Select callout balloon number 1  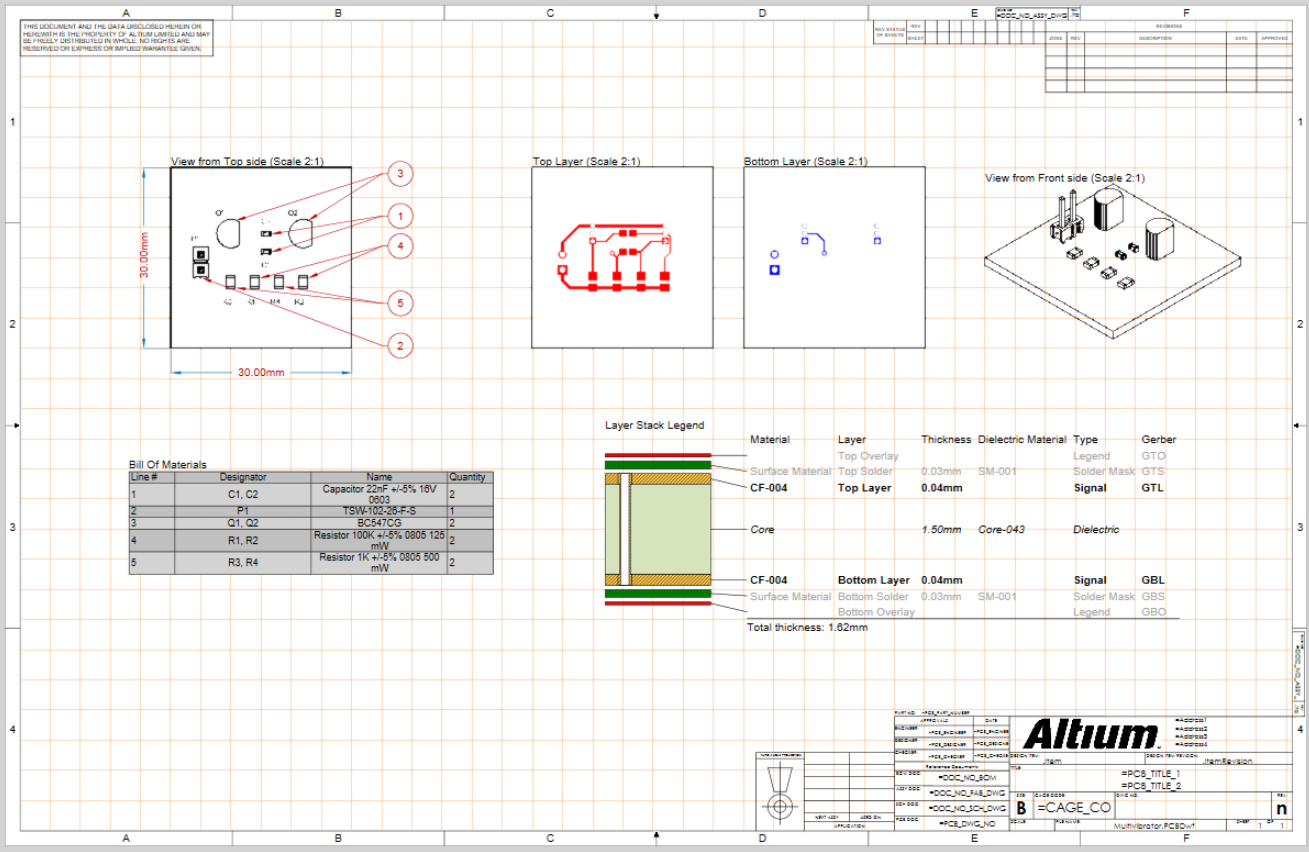pos(400,216)
